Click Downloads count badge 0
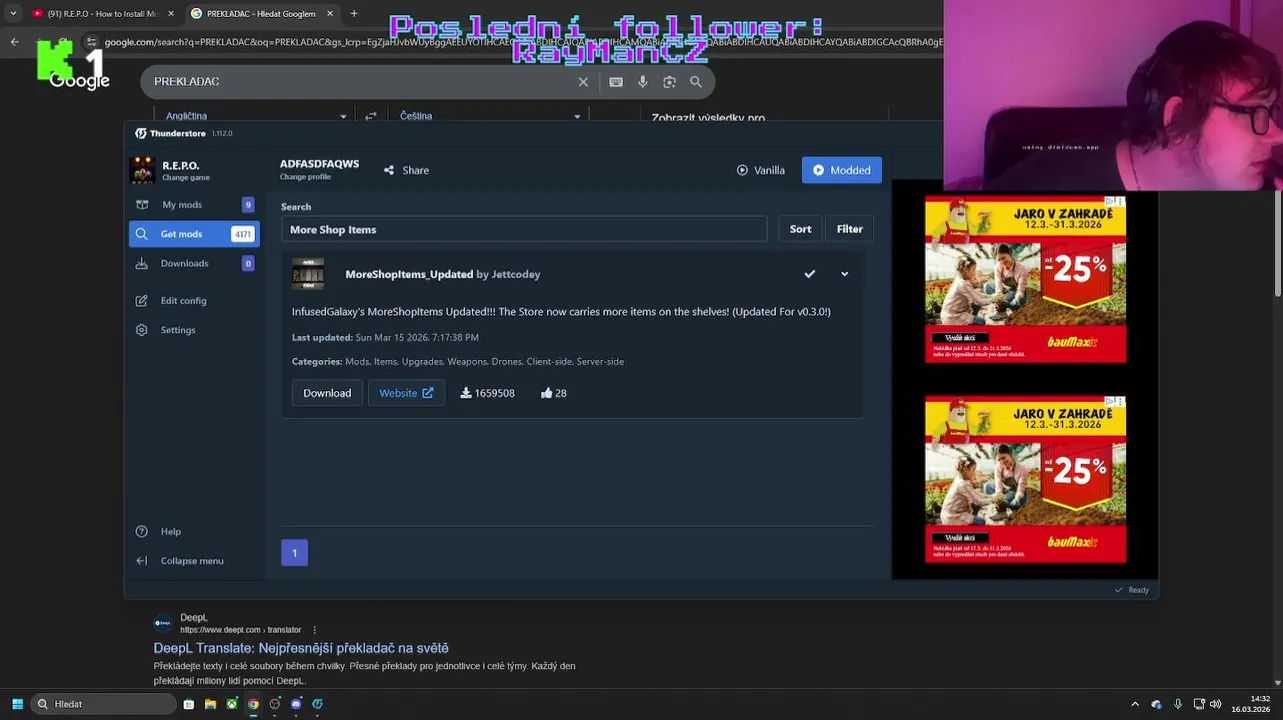This screenshot has width=1283, height=720. click(248, 263)
